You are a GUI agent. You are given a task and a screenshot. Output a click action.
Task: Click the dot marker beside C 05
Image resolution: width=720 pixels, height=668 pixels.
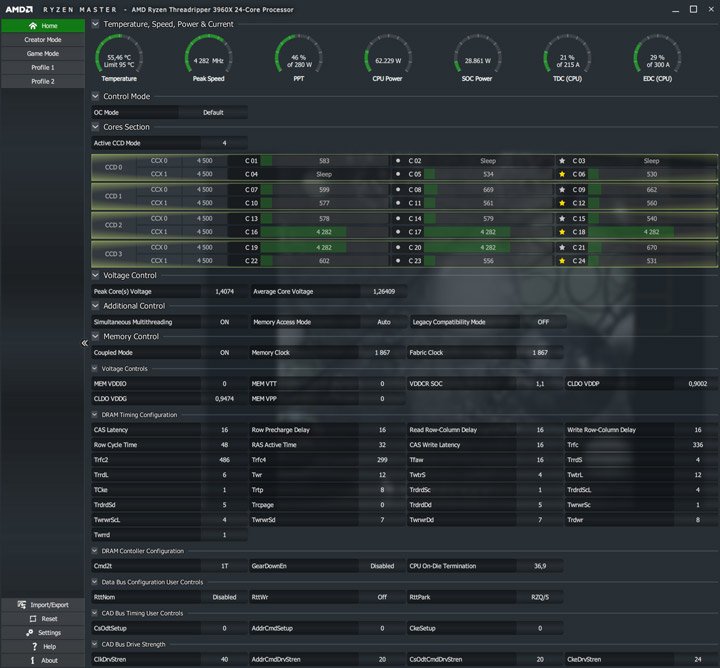[x=398, y=174]
